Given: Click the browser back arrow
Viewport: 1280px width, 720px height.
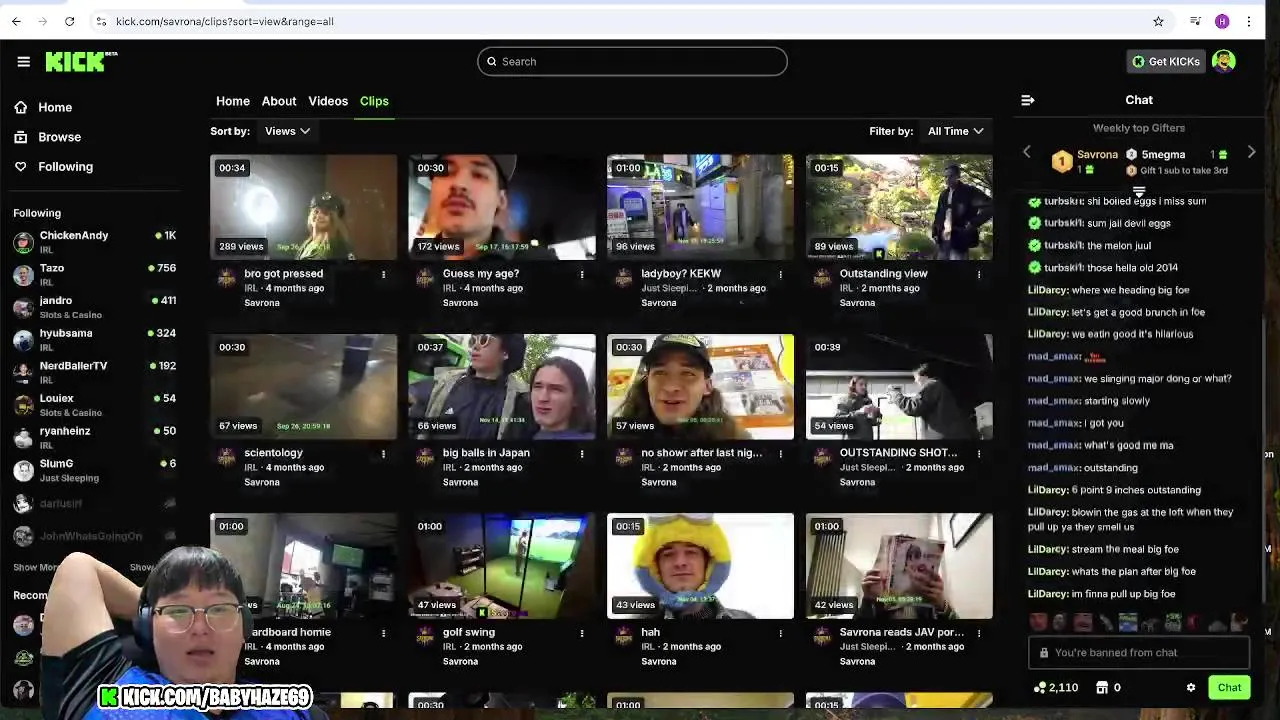Looking at the screenshot, I should [x=16, y=21].
